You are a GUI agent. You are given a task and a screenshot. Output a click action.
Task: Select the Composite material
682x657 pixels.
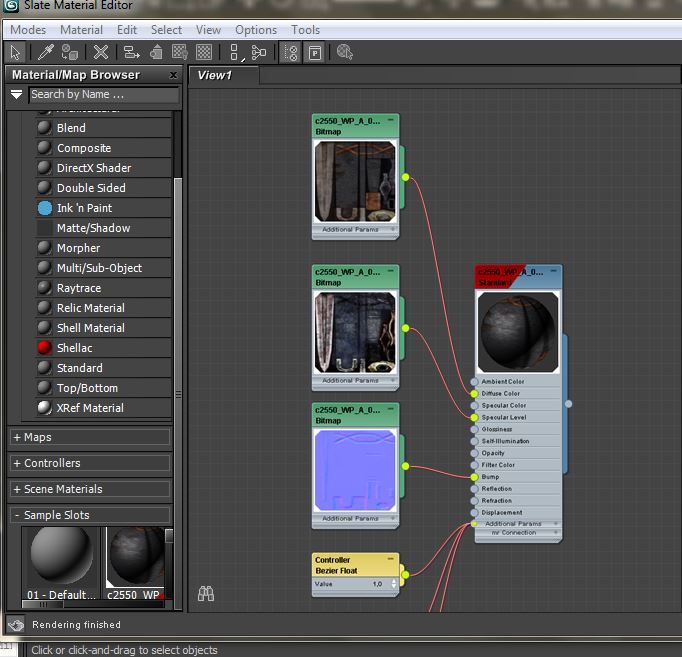pyautogui.click(x=104, y=148)
